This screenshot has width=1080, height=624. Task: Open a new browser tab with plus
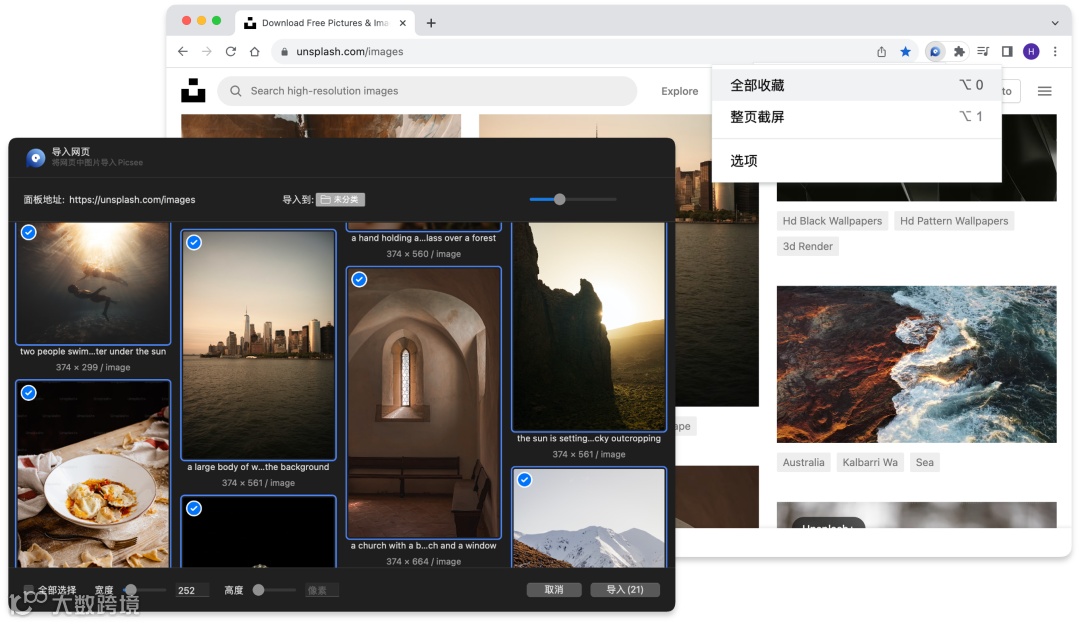pos(431,23)
